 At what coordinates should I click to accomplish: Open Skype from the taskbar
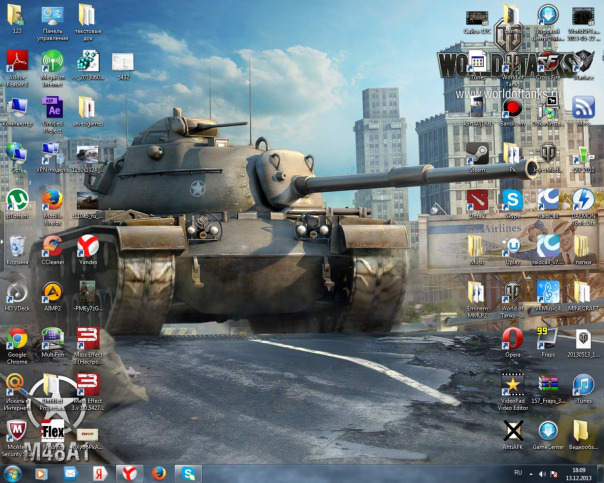tap(186, 472)
